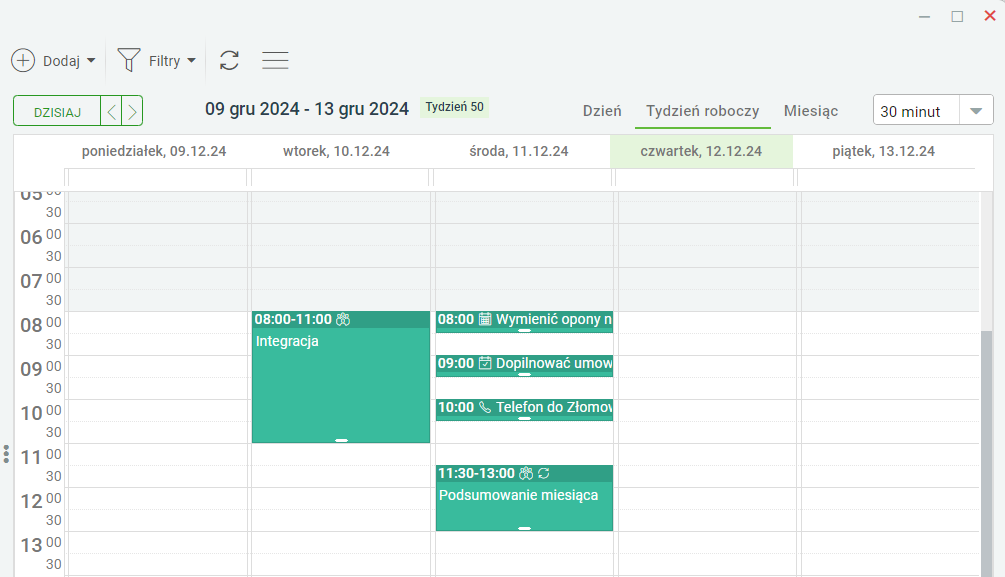Select środa, 11.12.24 column header
The width and height of the screenshot is (1005, 577).
point(519,151)
